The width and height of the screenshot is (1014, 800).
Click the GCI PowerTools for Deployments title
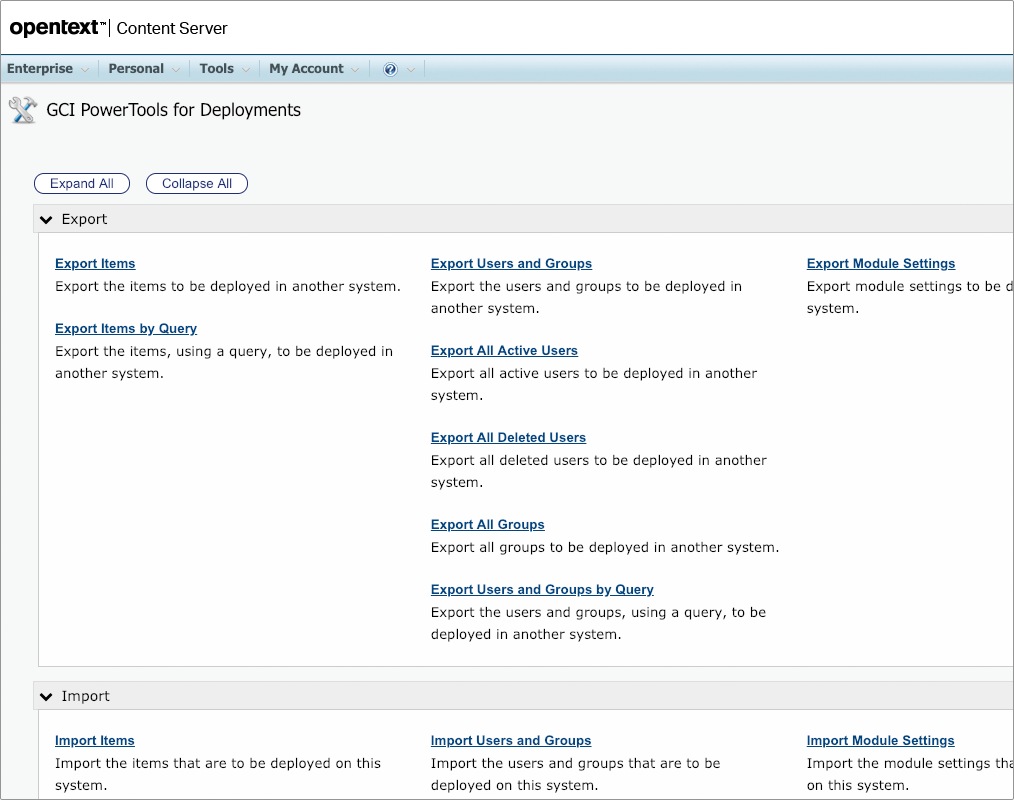[x=173, y=110]
